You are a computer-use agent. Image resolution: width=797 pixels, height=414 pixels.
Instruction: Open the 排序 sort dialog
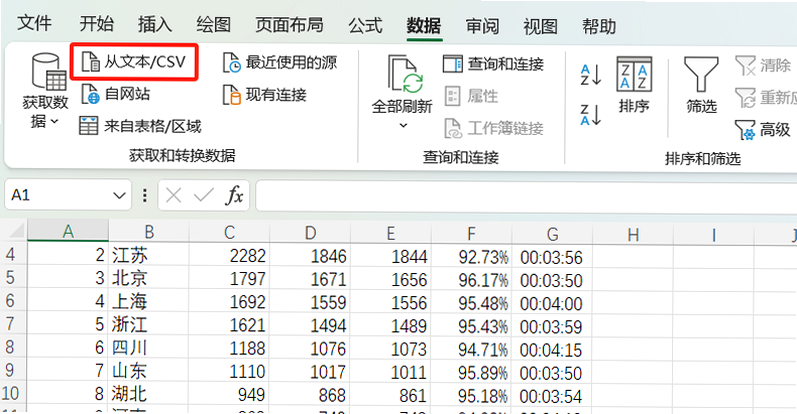(634, 85)
